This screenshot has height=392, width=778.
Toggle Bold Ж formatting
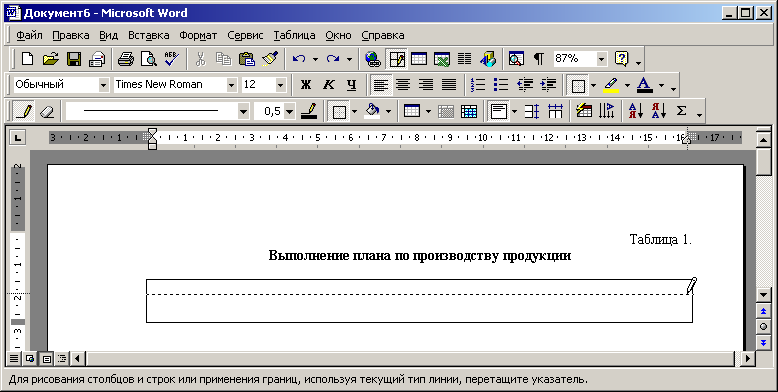306,85
